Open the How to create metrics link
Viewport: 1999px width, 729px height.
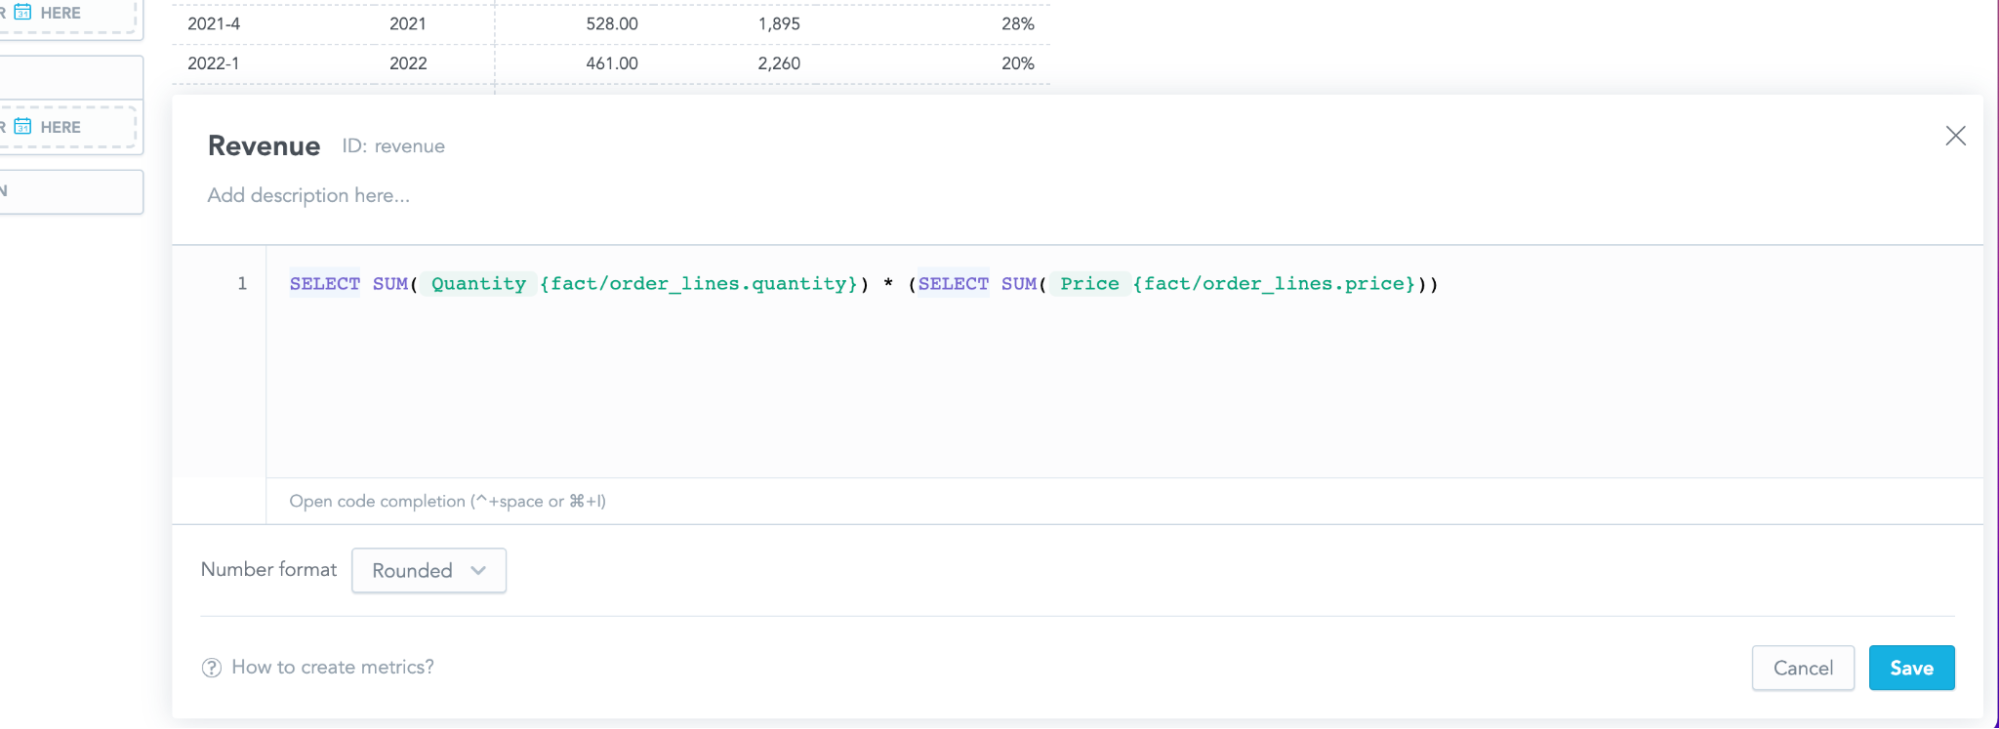[332, 667]
